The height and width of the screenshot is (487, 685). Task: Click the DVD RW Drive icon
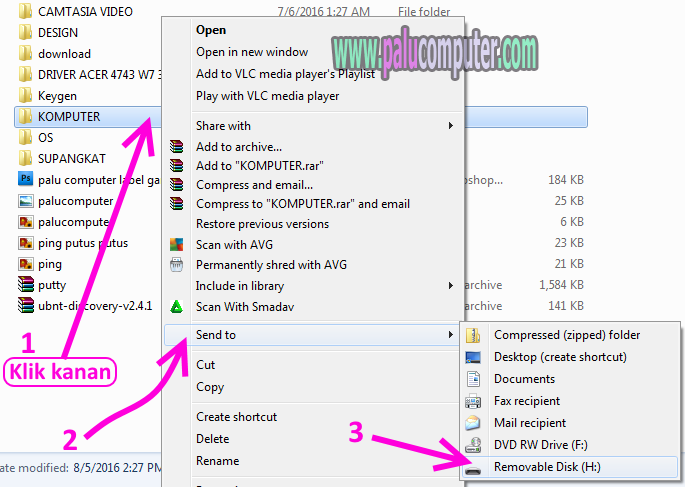coord(473,445)
